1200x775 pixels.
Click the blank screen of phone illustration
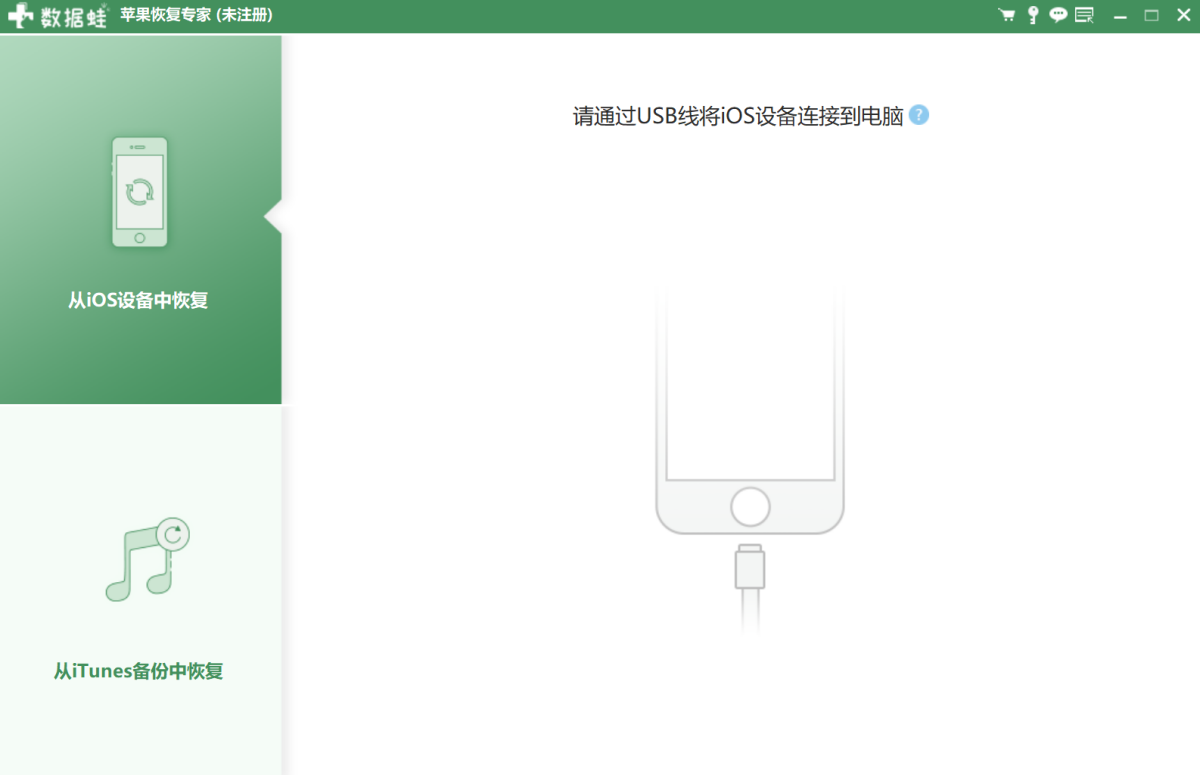[x=750, y=390]
